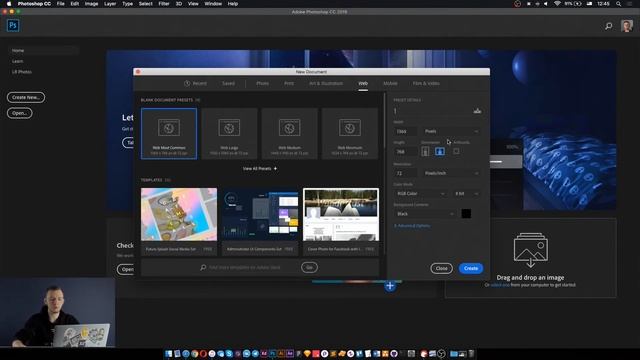Select landscape orientation icon
This screenshot has height=360, width=640.
(440, 151)
